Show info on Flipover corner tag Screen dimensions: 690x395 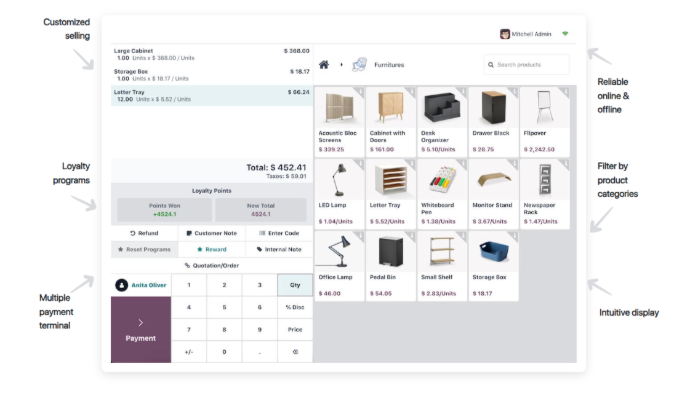point(564,91)
